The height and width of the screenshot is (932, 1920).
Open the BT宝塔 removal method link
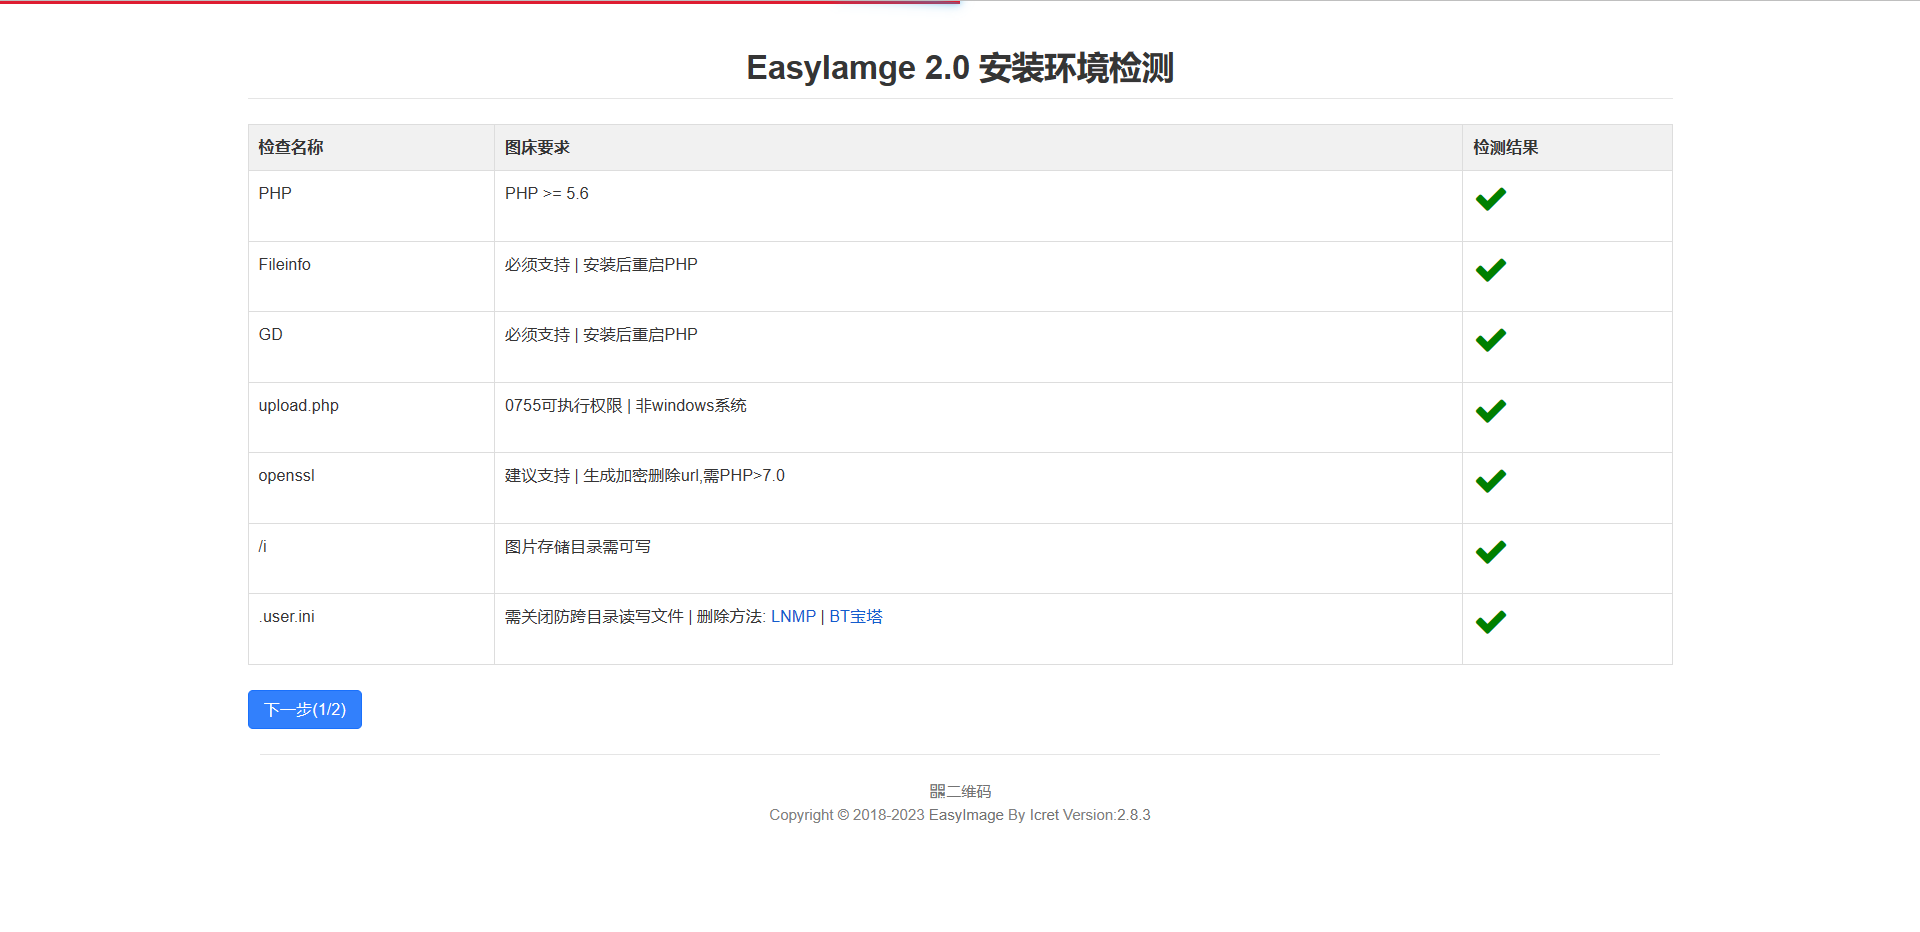click(856, 617)
